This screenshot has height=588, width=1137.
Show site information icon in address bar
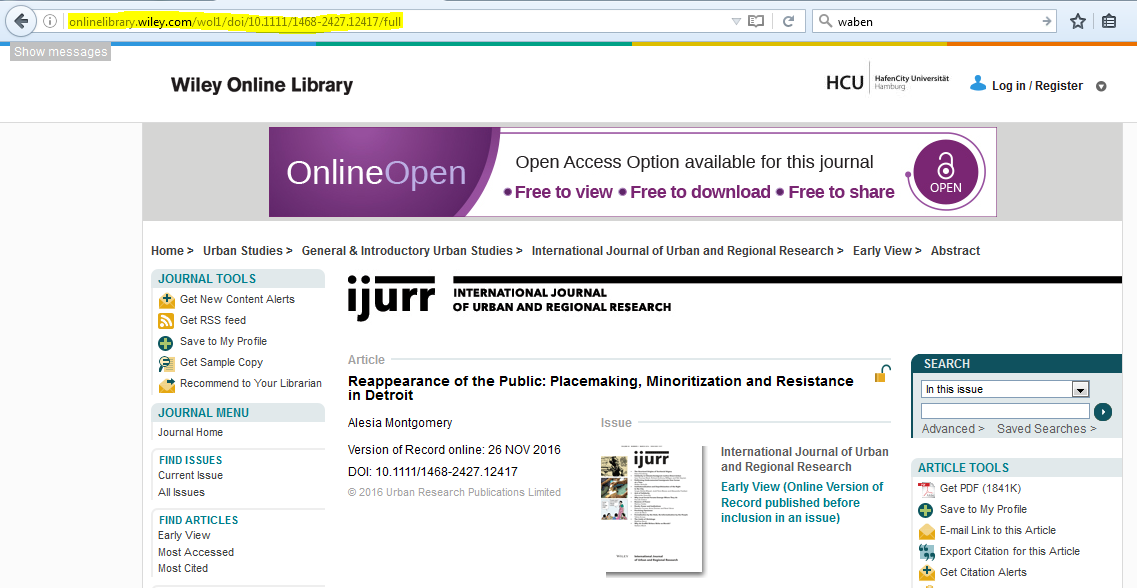tap(50, 21)
